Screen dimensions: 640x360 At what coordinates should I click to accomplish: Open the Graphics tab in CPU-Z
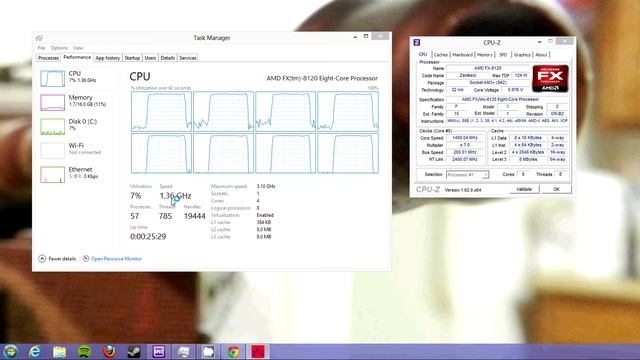click(522, 55)
